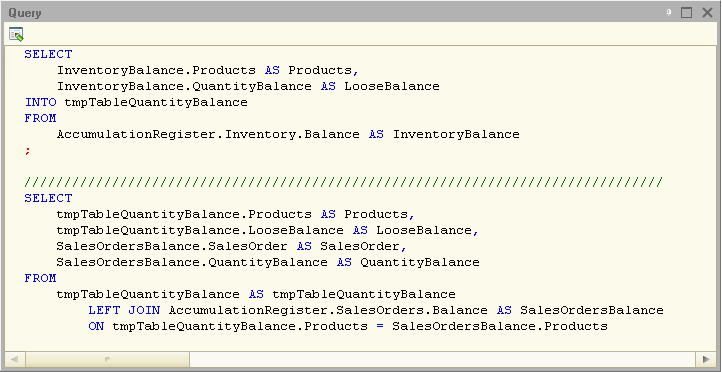Viewport: 722px width, 372px height.
Task: Click the first FROM keyword
Action: coord(41,118)
